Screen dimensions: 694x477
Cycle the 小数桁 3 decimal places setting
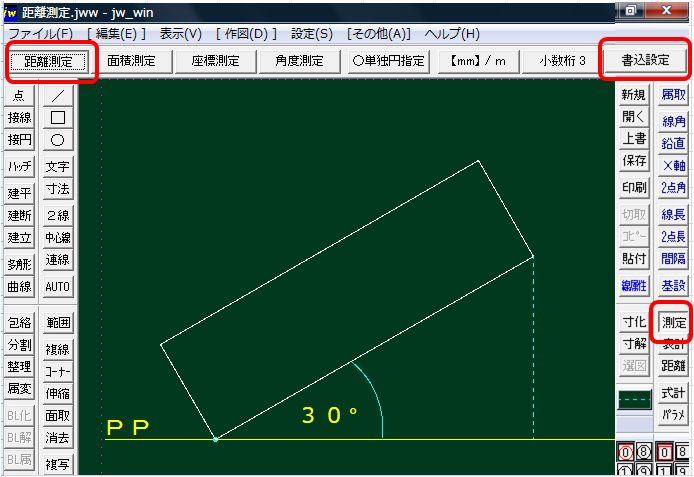[562, 61]
